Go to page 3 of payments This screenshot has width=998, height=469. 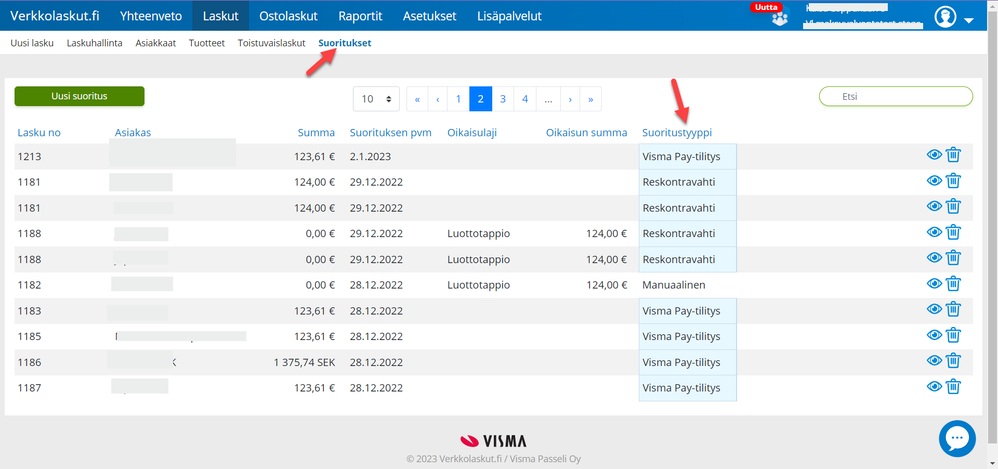point(503,99)
